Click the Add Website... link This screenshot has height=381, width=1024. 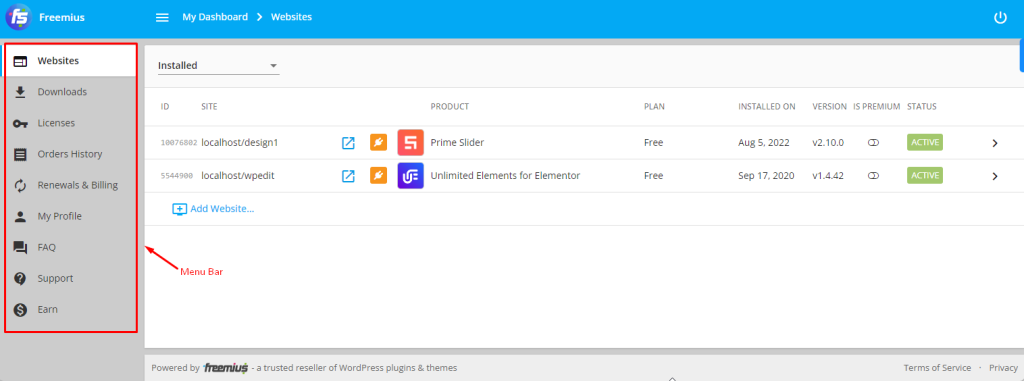[222, 209]
